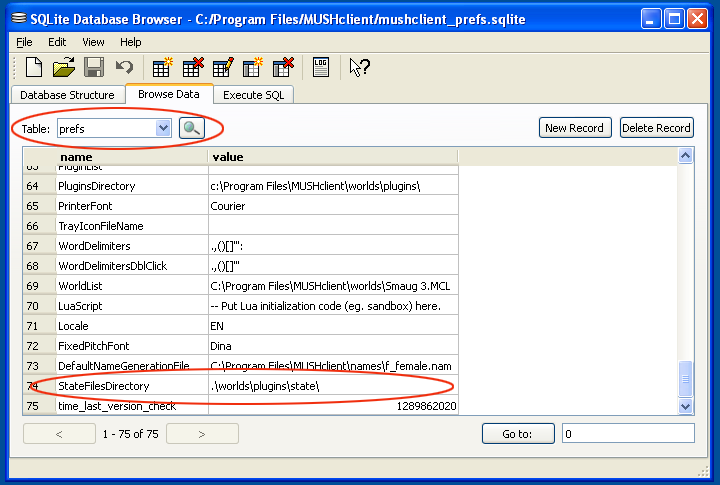Click the Create Index toolbar icon

pos(253,68)
